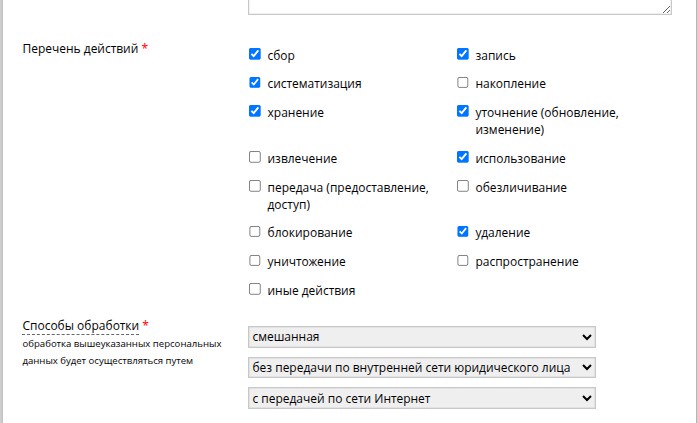Image resolution: width=697 pixels, height=423 pixels.
Task: Click the Способы обработки underlined label
Action: 80,326
